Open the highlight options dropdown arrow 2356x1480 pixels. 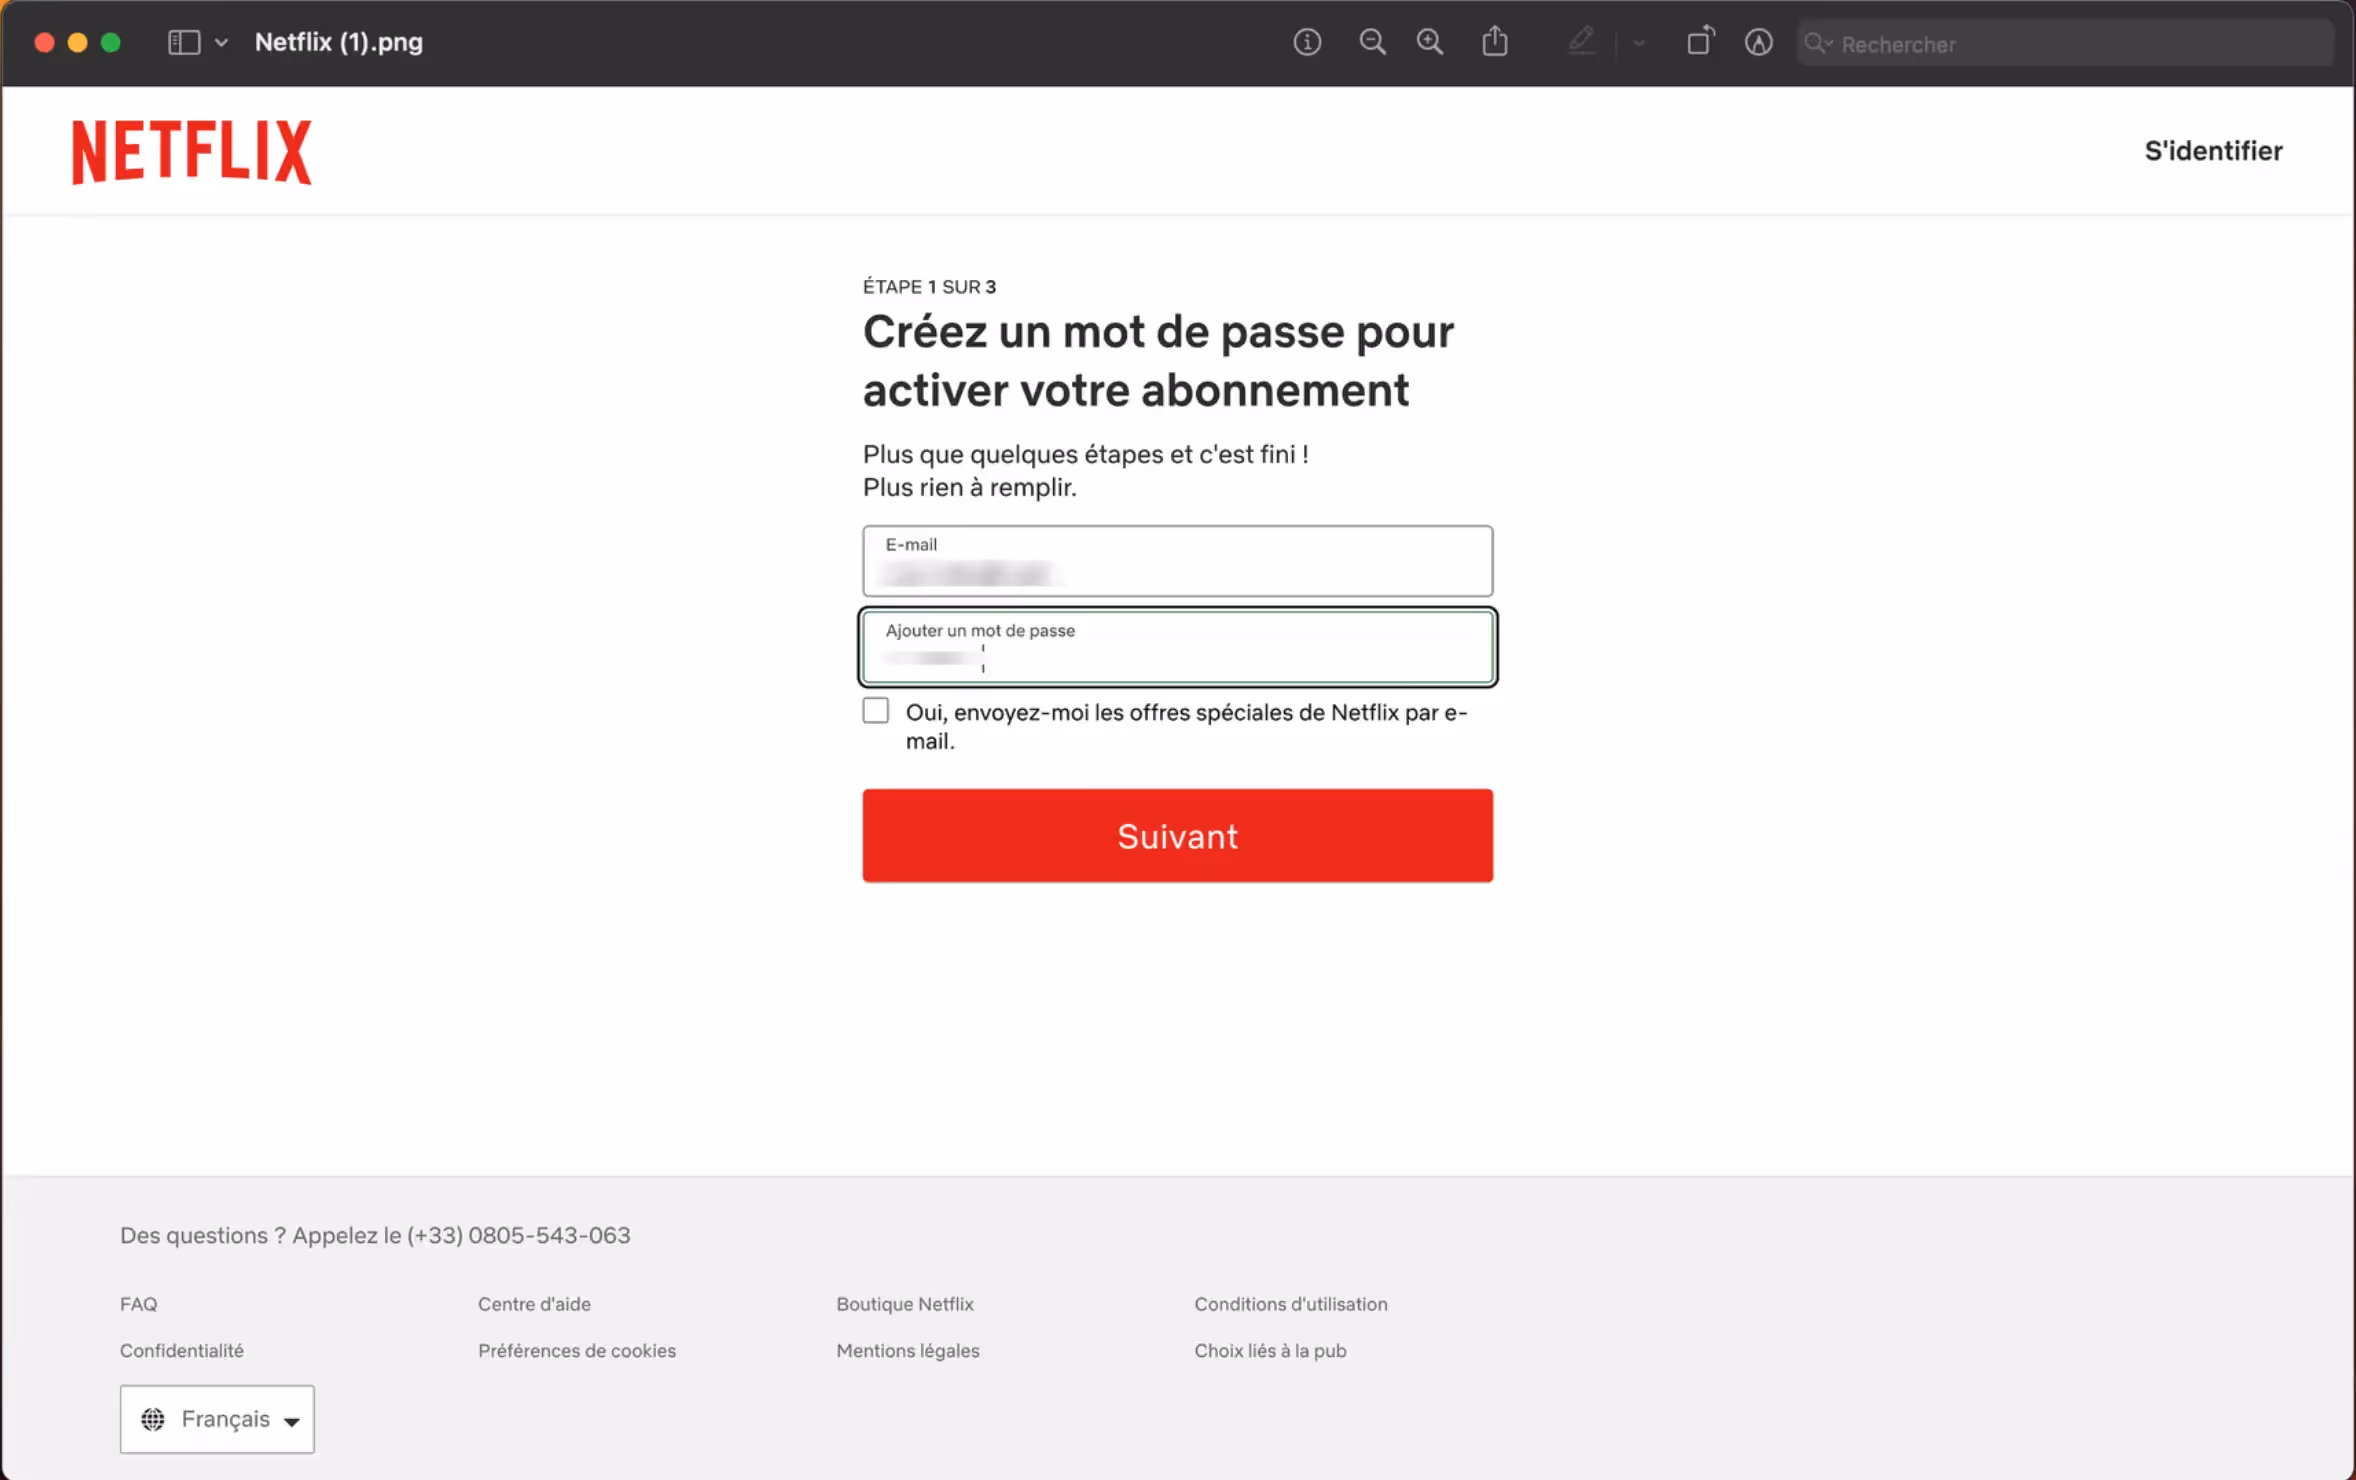[x=1639, y=43]
